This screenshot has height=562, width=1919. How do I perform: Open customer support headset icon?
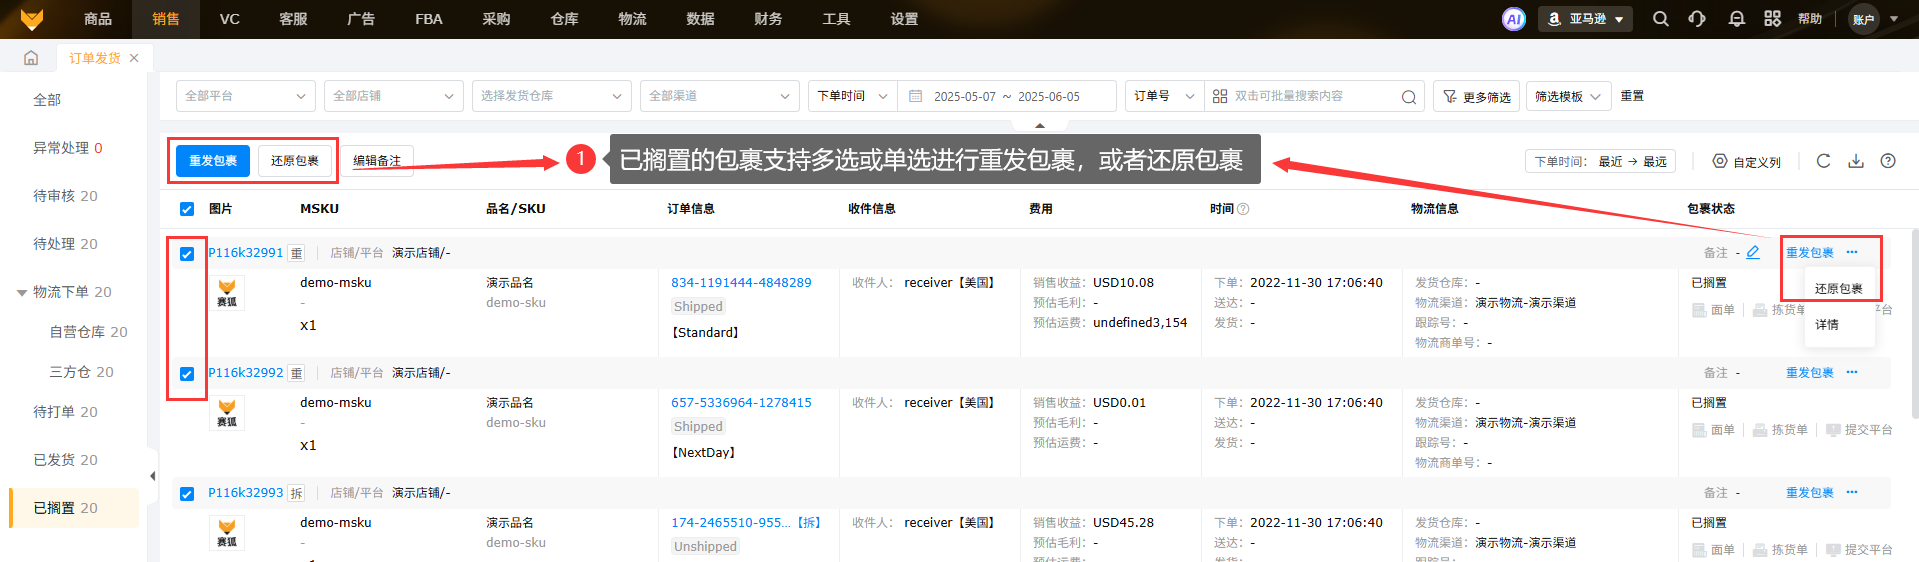coord(1697,19)
